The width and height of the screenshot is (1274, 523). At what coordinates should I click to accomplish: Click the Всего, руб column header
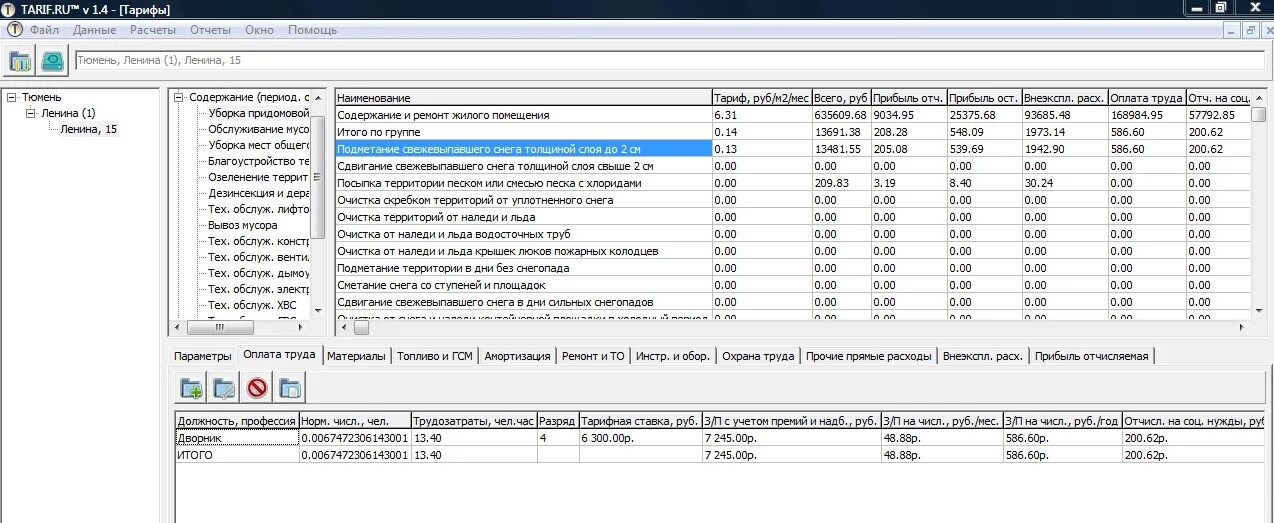[x=841, y=98]
